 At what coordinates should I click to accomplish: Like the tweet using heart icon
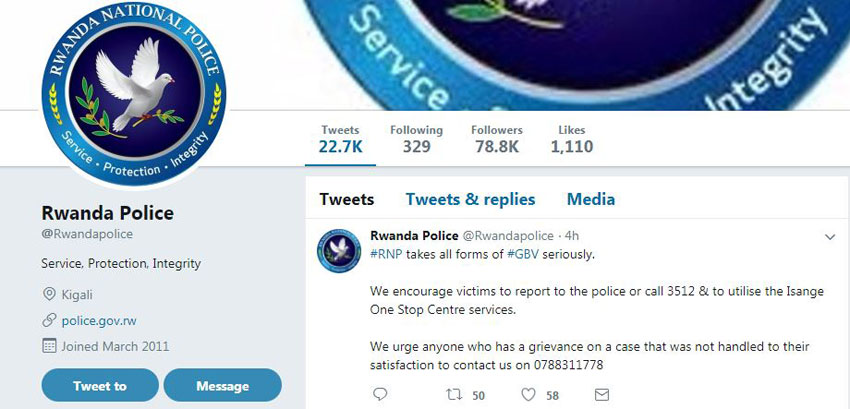529,395
